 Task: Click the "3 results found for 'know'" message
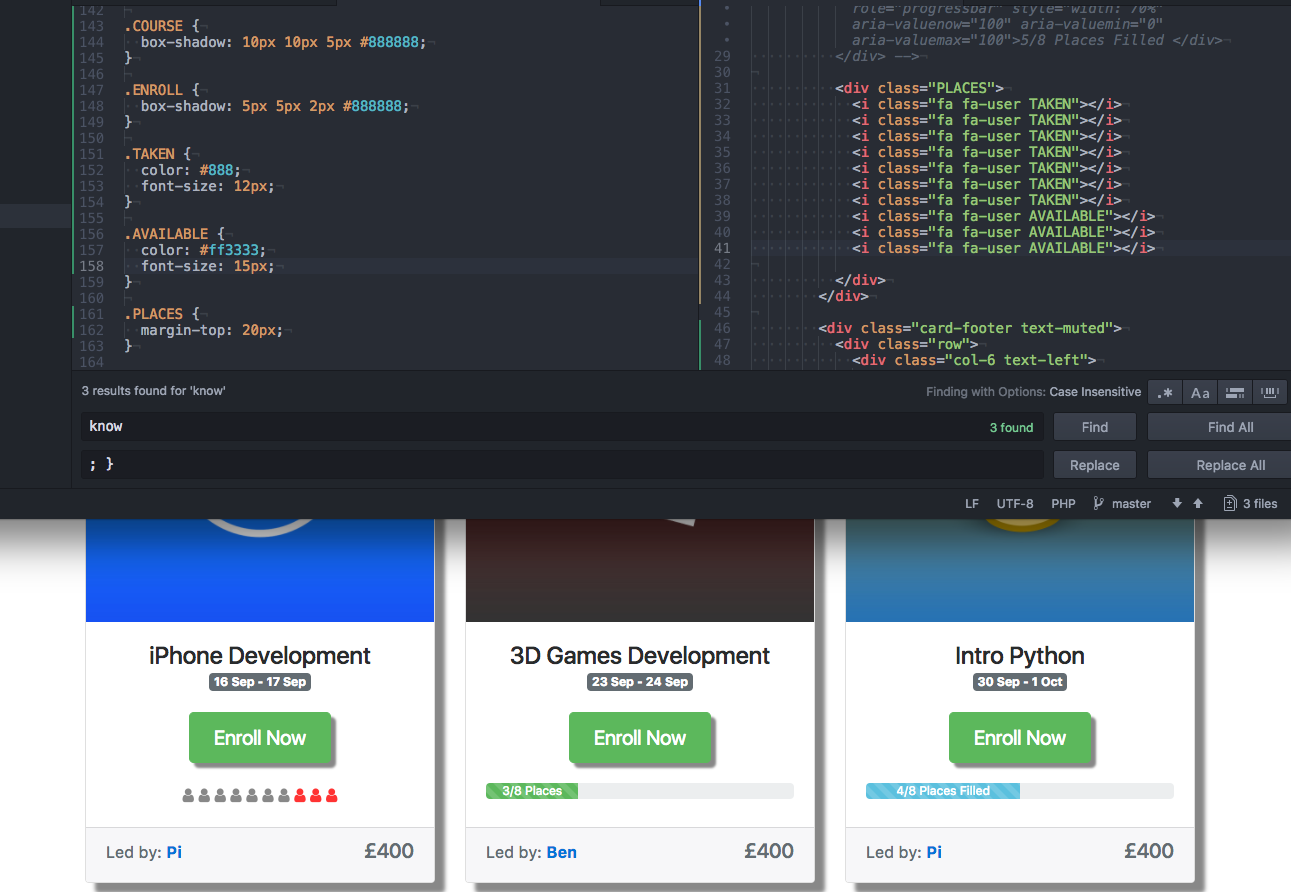pos(154,391)
